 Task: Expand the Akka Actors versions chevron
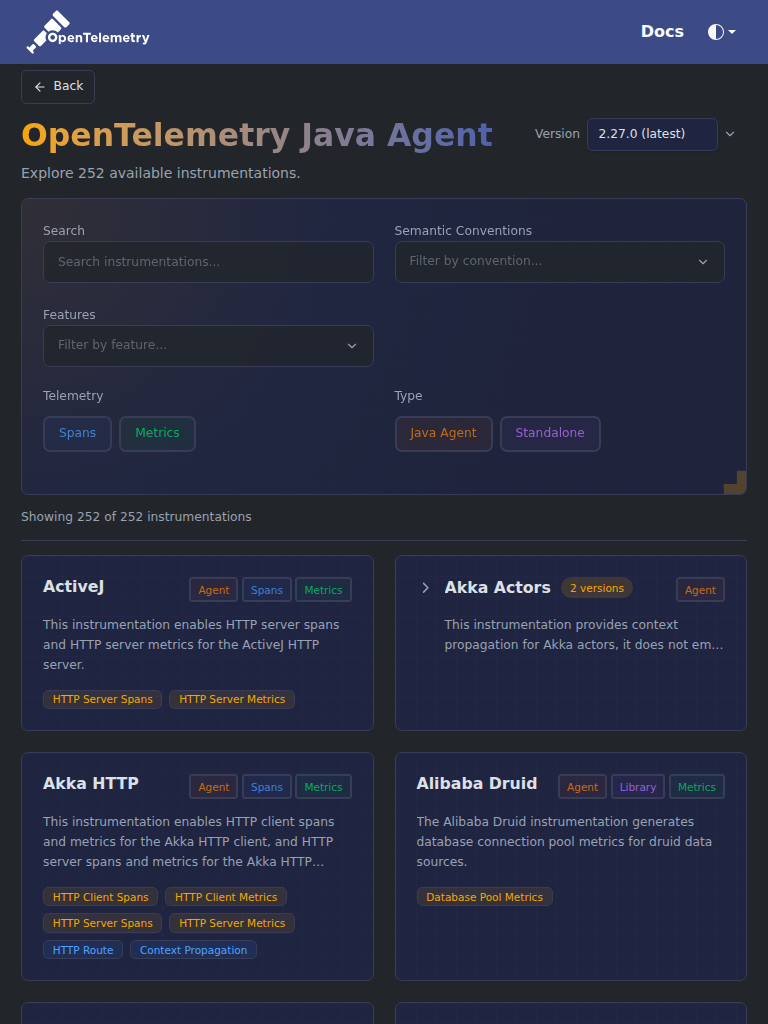point(425,588)
